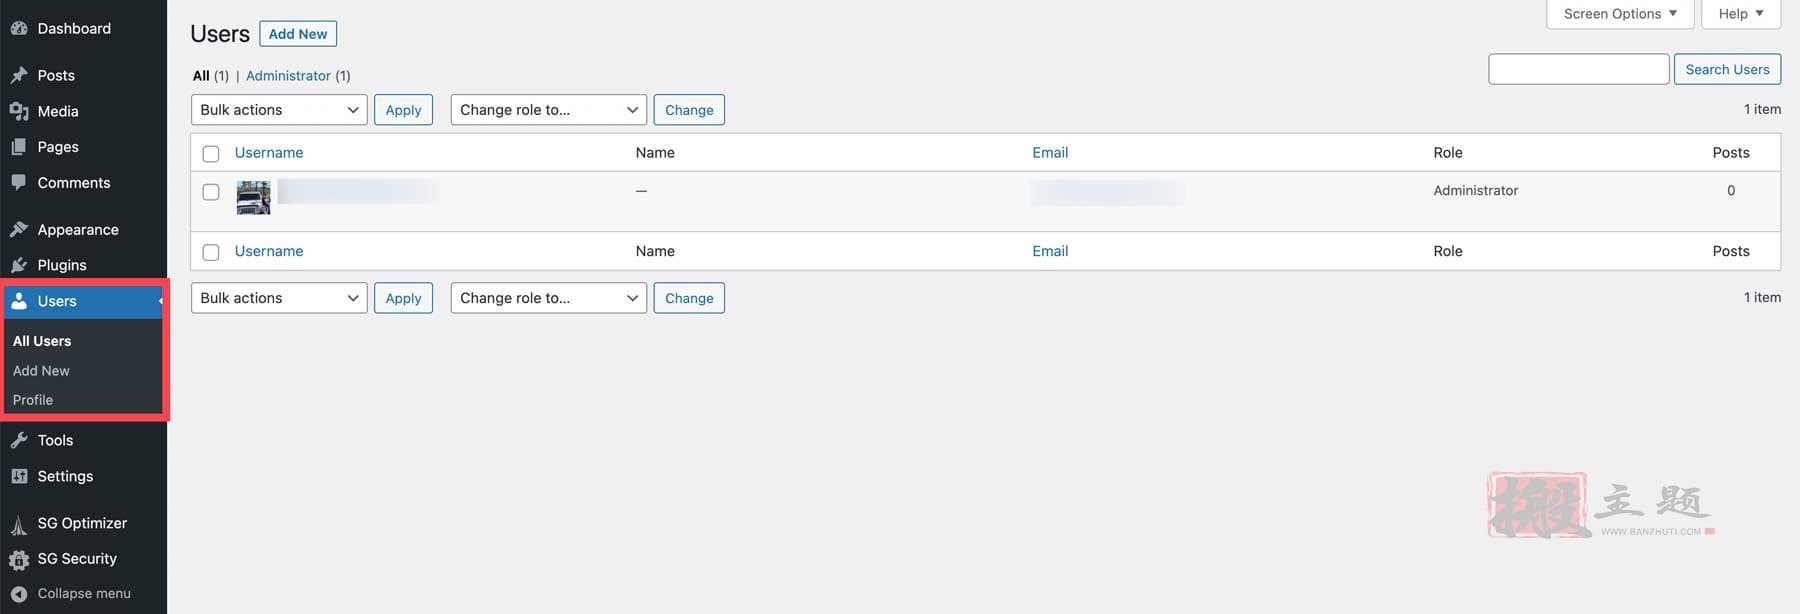Click the Add New button beside Users heading

click(x=298, y=34)
